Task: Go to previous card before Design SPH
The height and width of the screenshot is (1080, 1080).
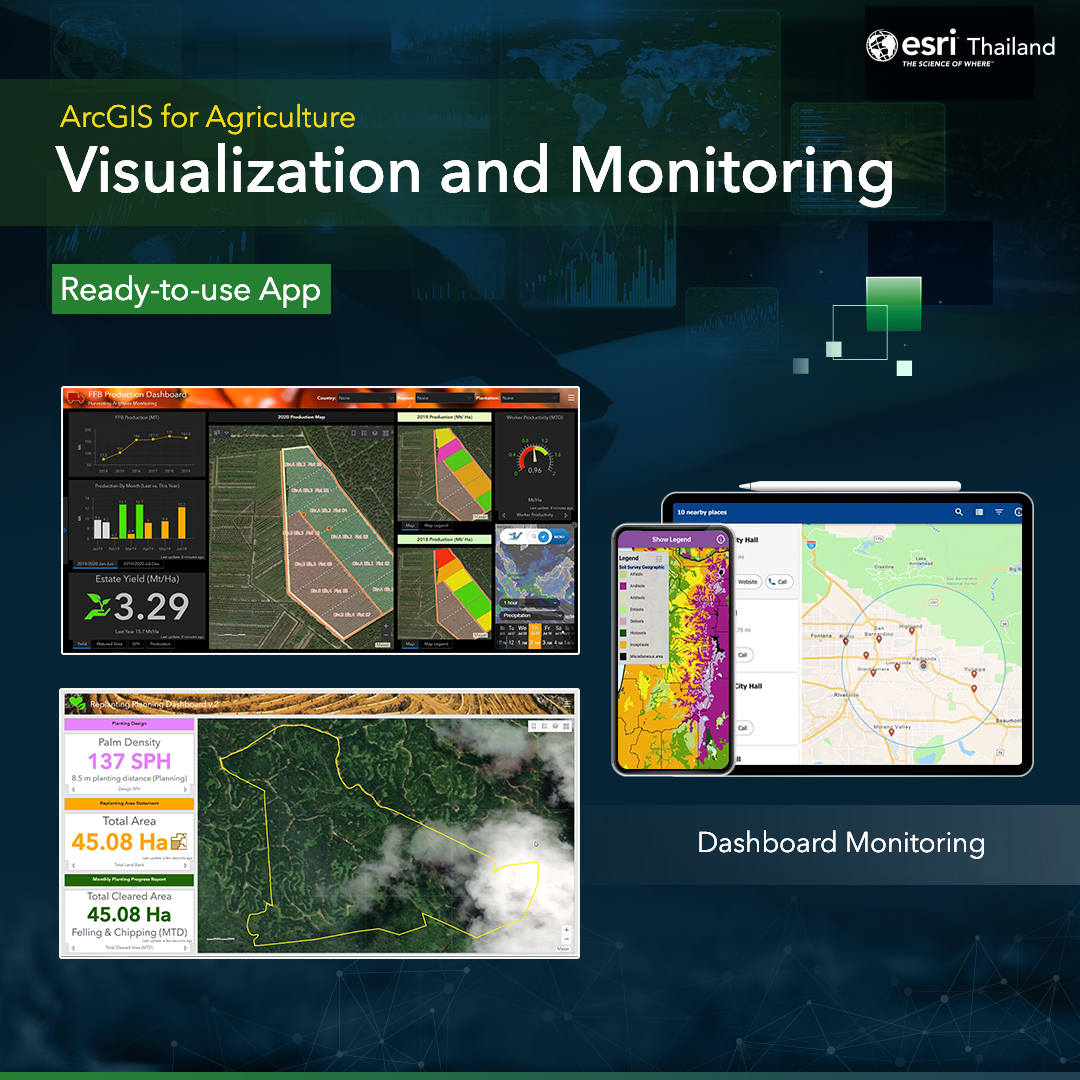Action: click(x=73, y=789)
